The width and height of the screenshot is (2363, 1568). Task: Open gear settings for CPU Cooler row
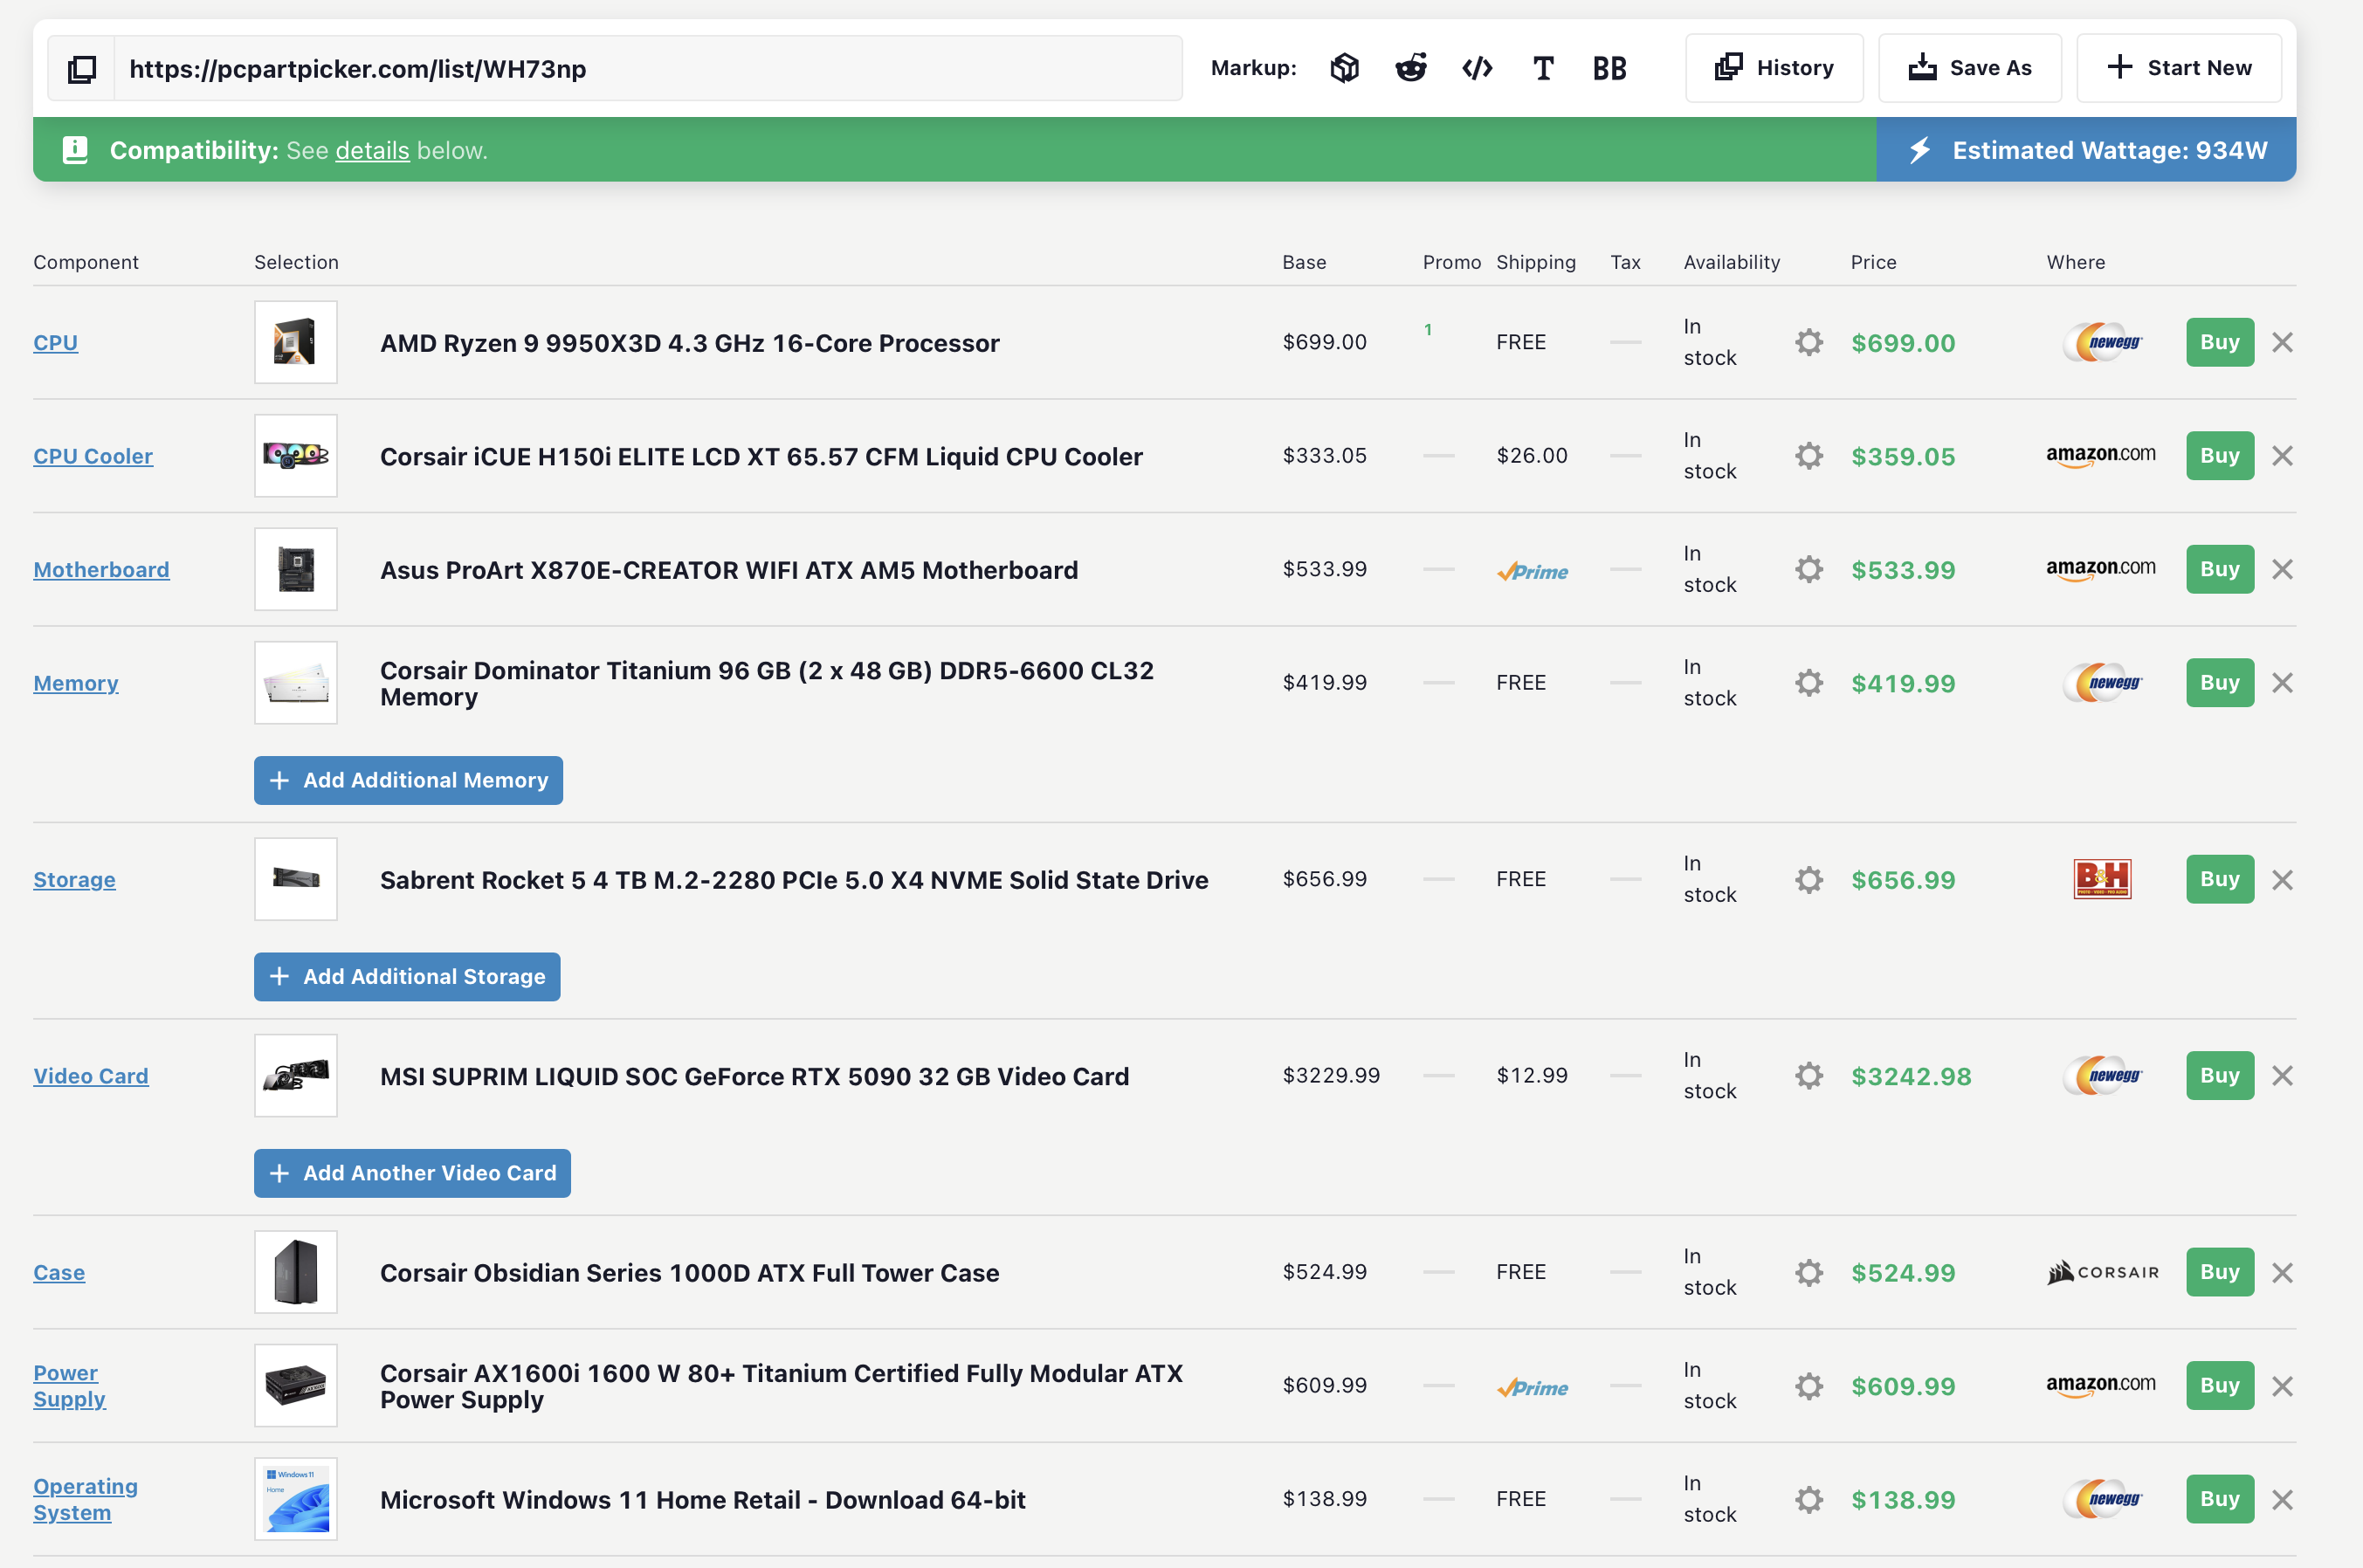[1808, 456]
